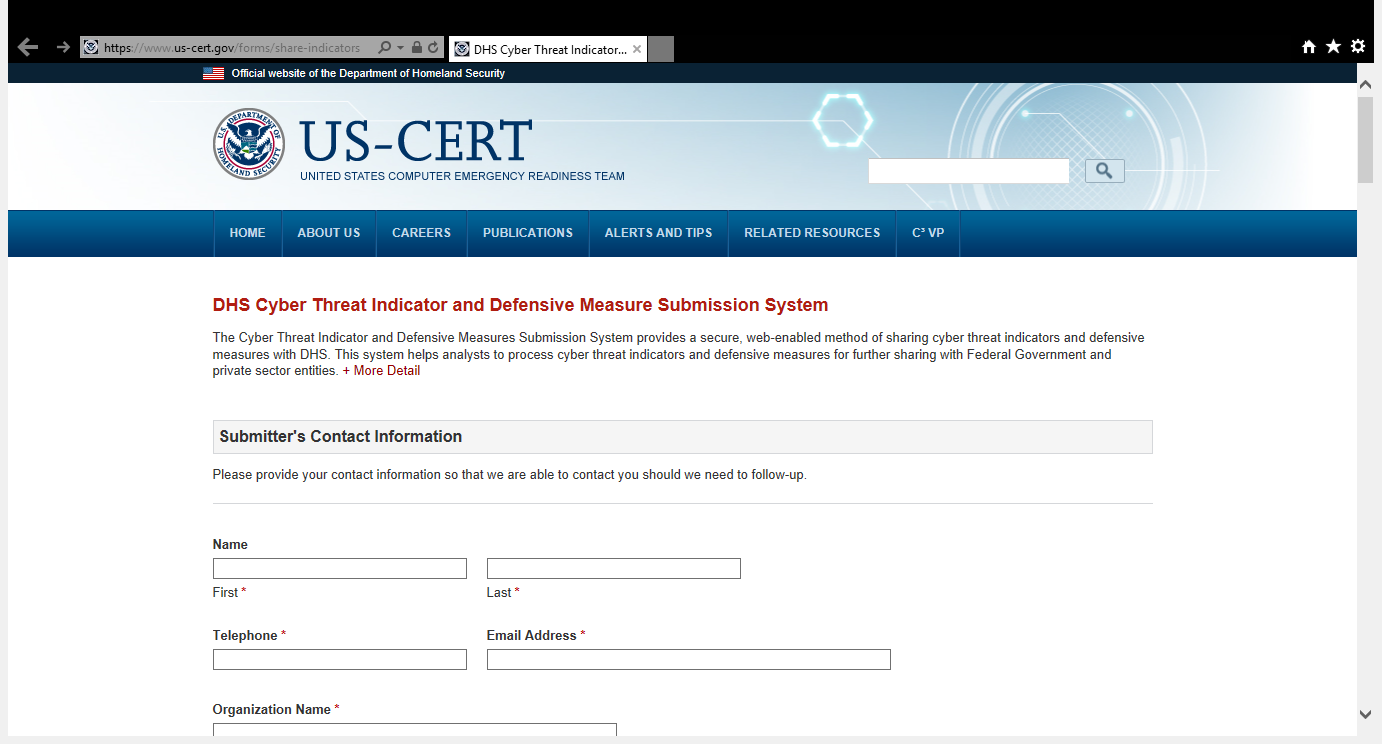Viewport: 1382px width, 744px height.
Task: Click the lock security icon in address bar
Action: point(417,47)
